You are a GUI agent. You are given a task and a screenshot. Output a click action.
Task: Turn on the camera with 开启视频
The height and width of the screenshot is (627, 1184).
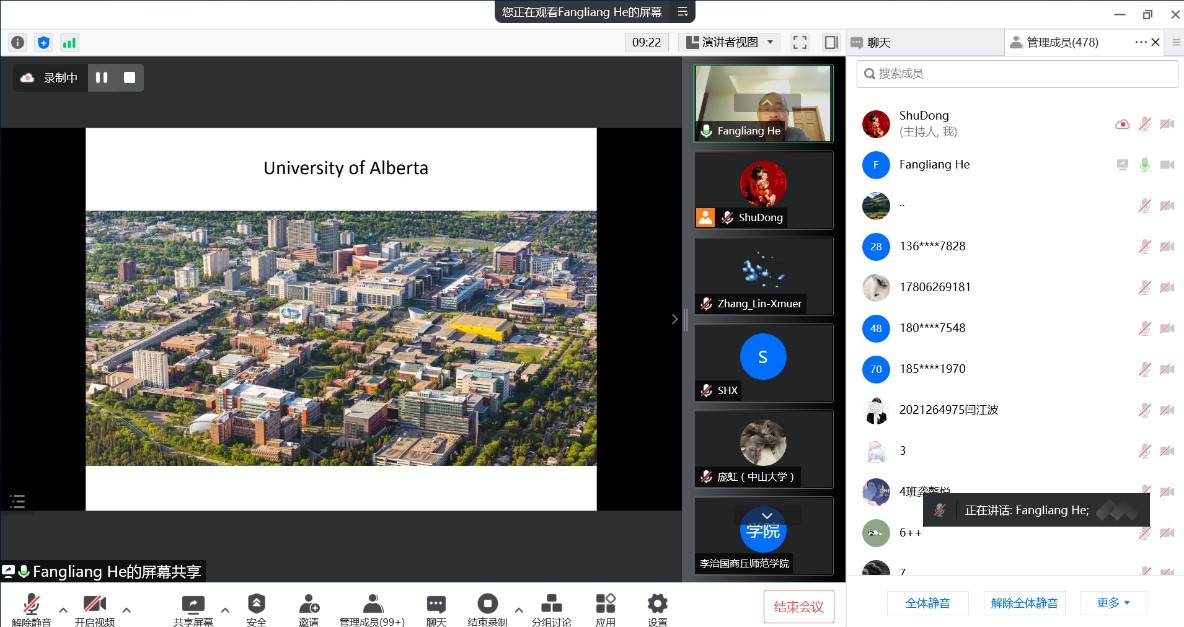tap(95, 608)
